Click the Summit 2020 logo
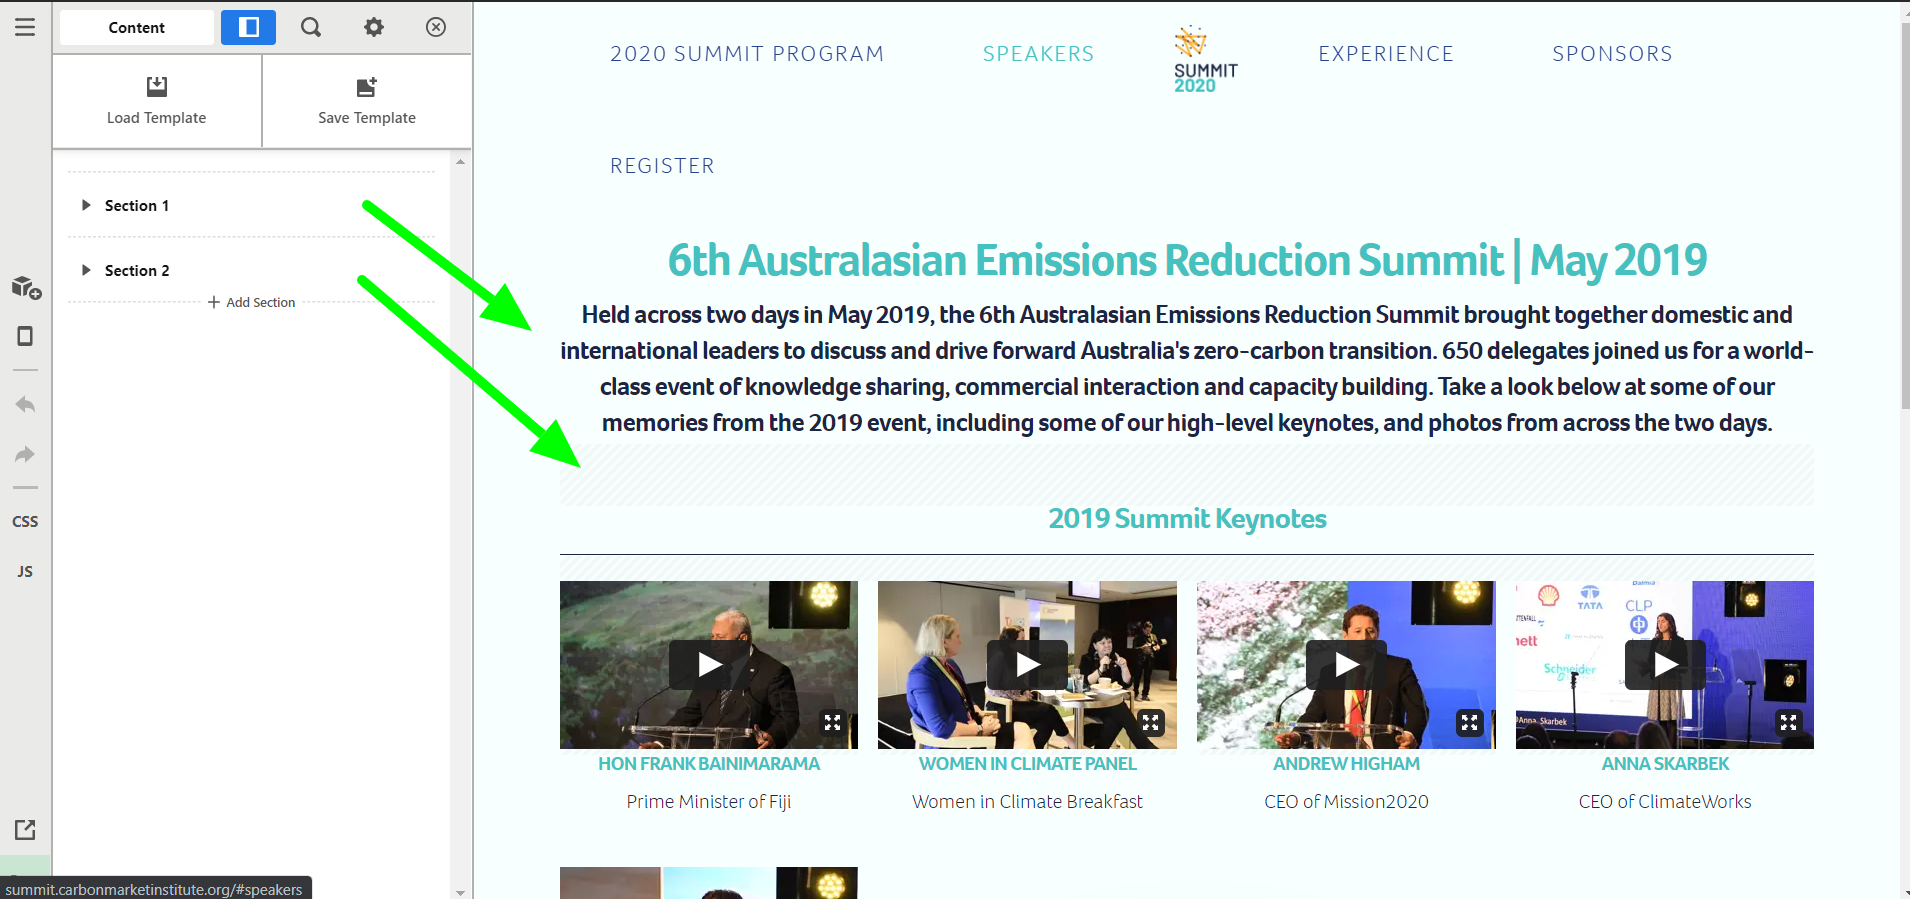 coord(1205,60)
